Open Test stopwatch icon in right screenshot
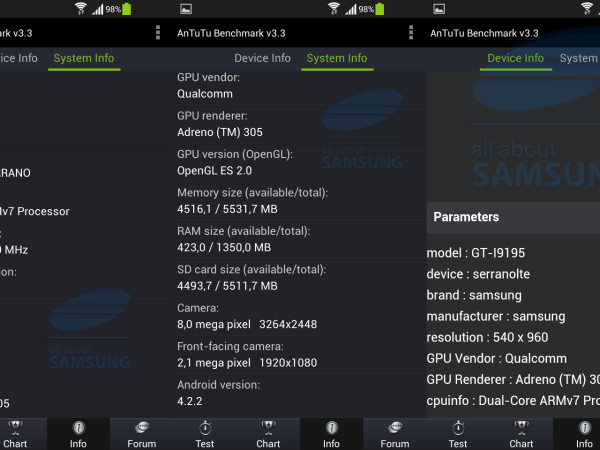600x450 pixels. click(x=458, y=428)
